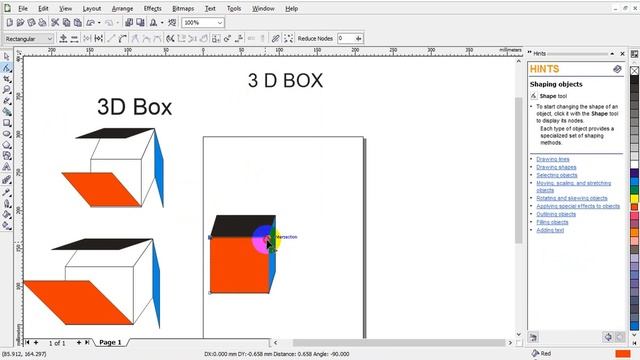Open the Drawing shapes hint link

[x=556, y=167]
